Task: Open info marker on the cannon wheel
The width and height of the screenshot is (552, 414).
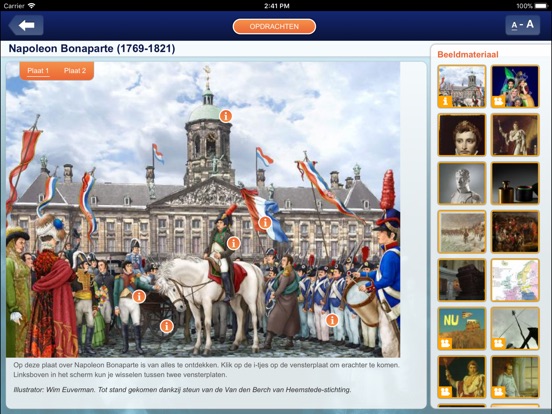Action: (x=167, y=326)
